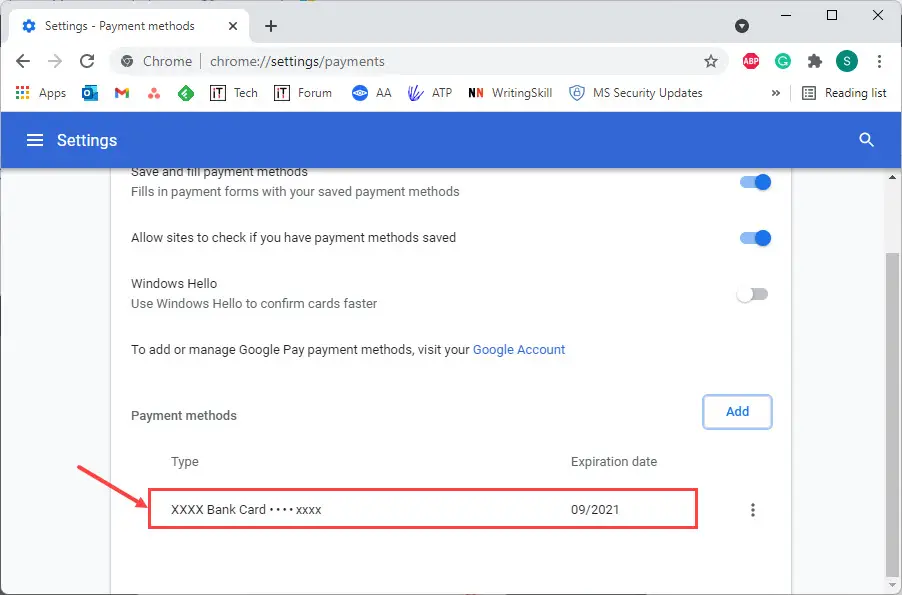The height and width of the screenshot is (595, 902).
Task: Open a new tab with the plus button
Action: pos(271,26)
